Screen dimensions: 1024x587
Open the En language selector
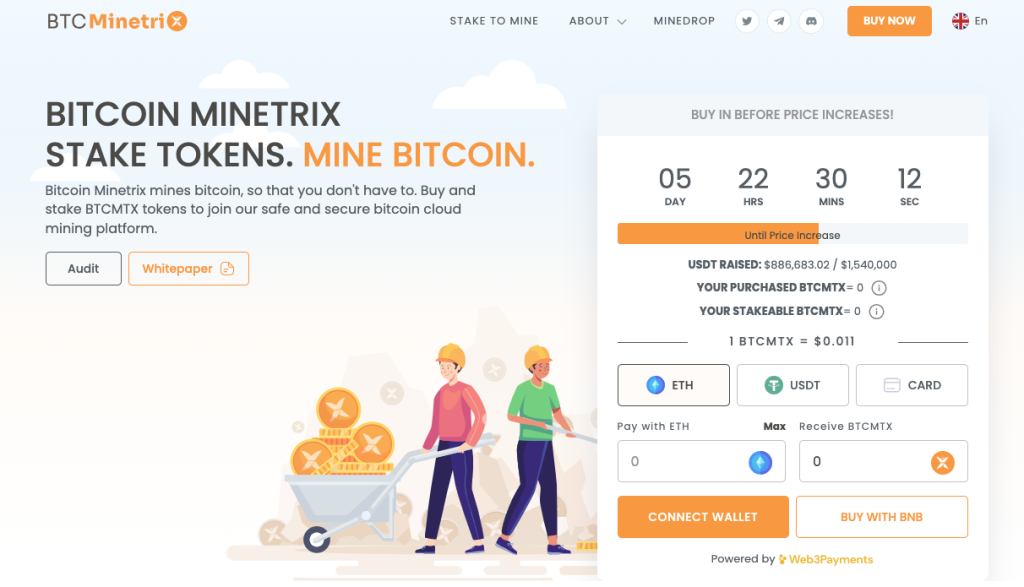click(x=970, y=21)
